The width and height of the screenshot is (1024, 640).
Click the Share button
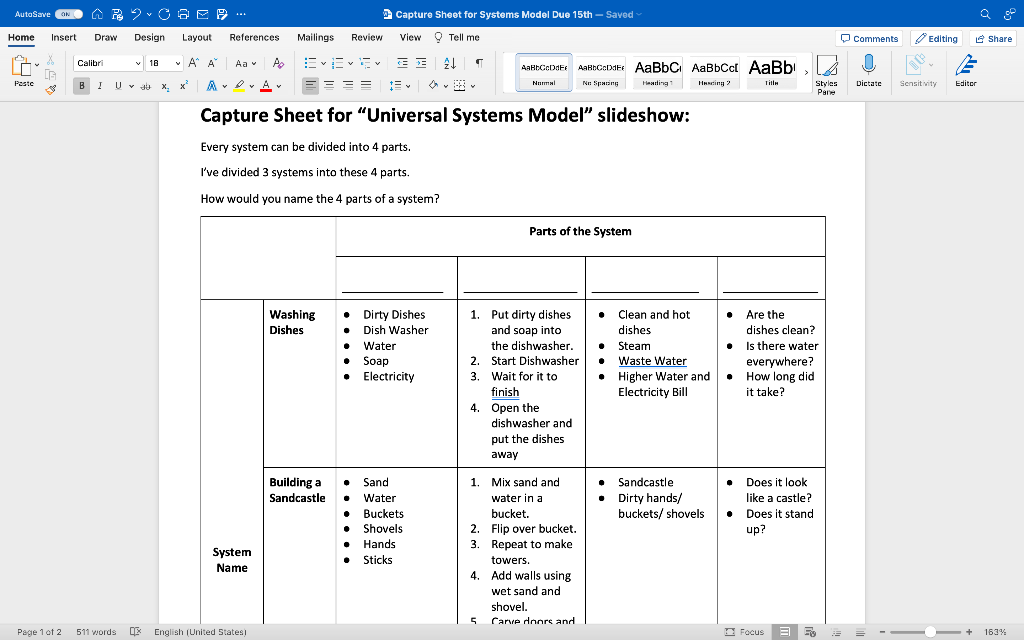coord(993,39)
